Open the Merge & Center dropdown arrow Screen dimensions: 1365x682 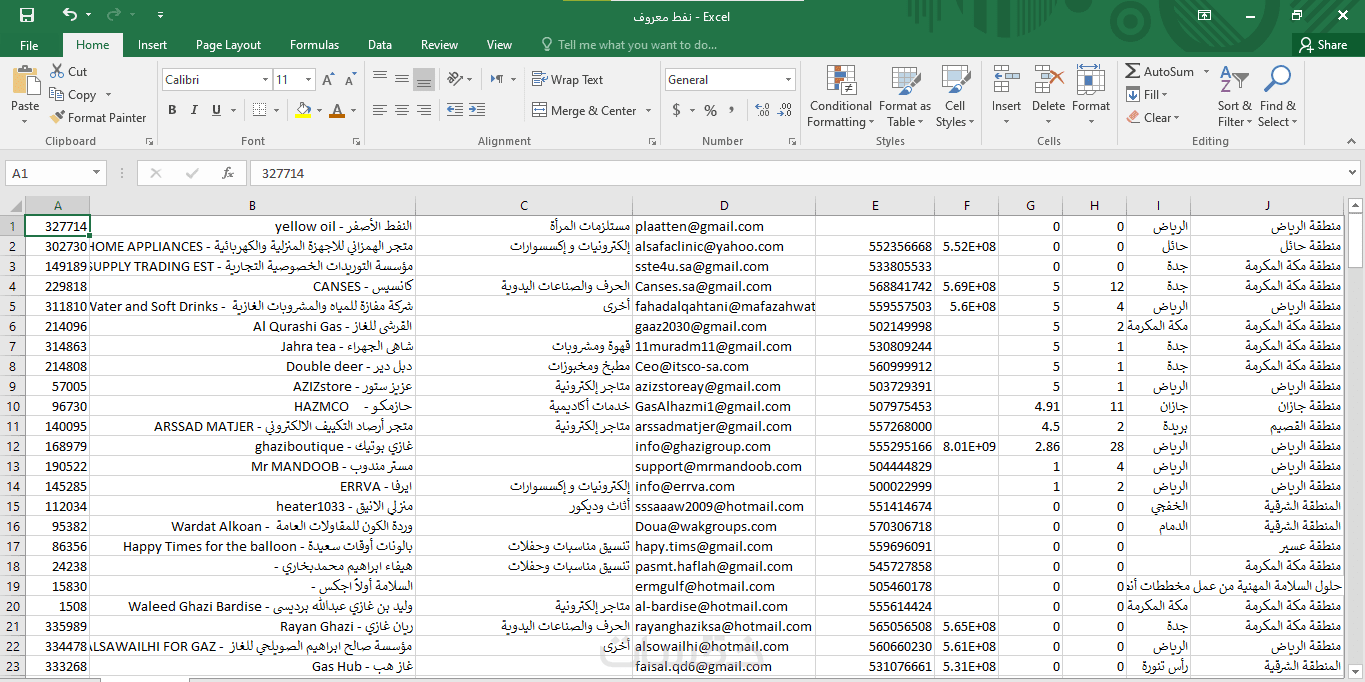[646, 111]
